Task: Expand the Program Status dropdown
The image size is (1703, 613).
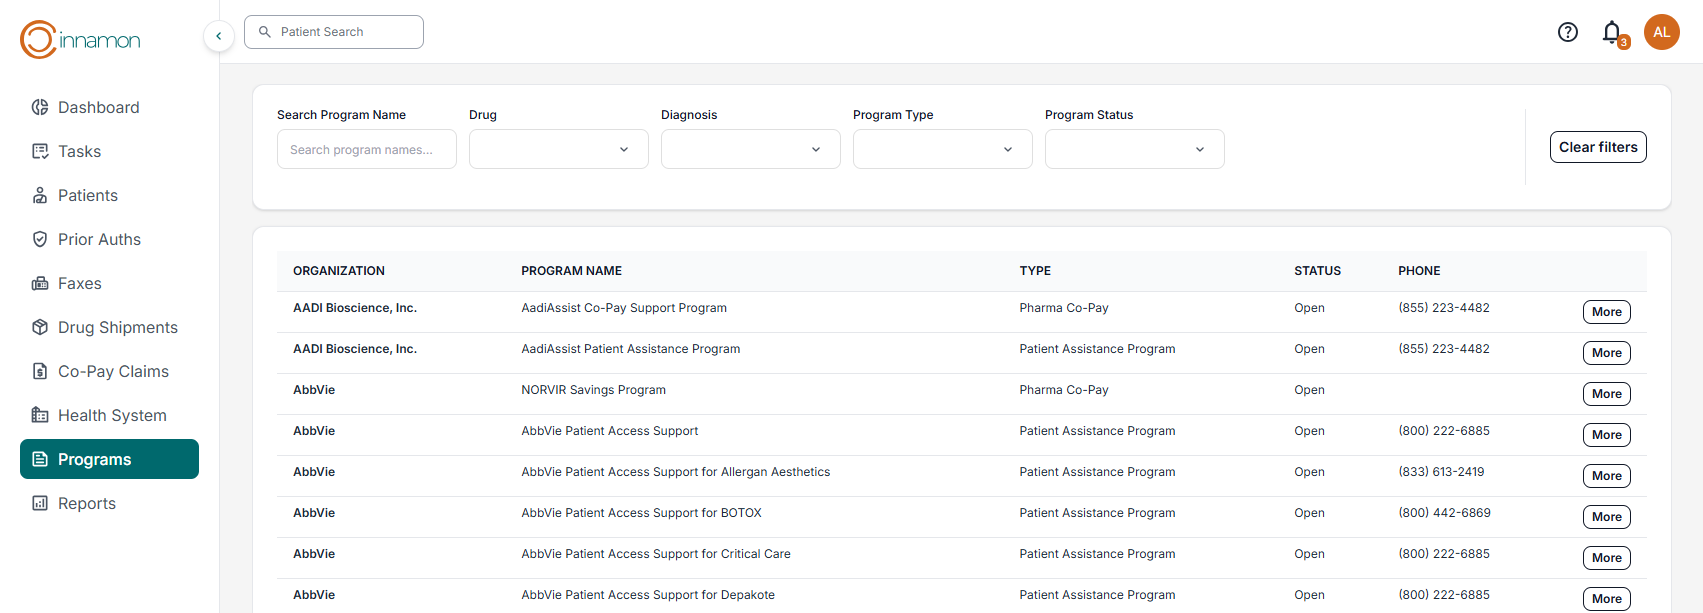Action: tap(1134, 149)
